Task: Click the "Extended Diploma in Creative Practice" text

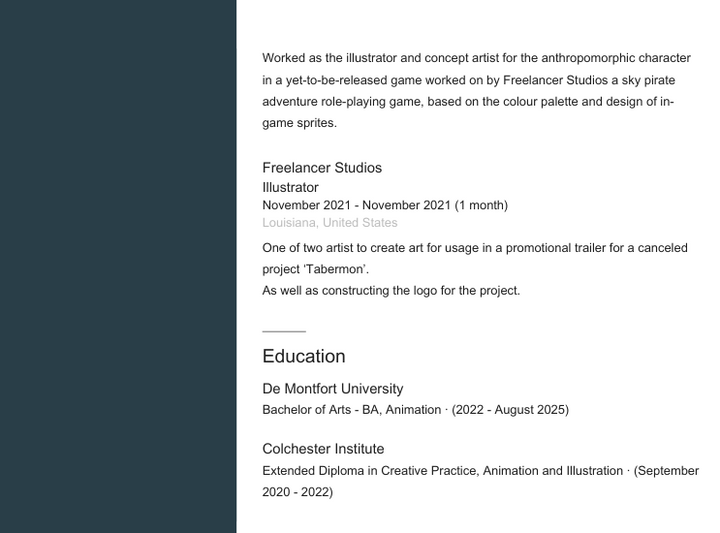Action: coord(369,471)
